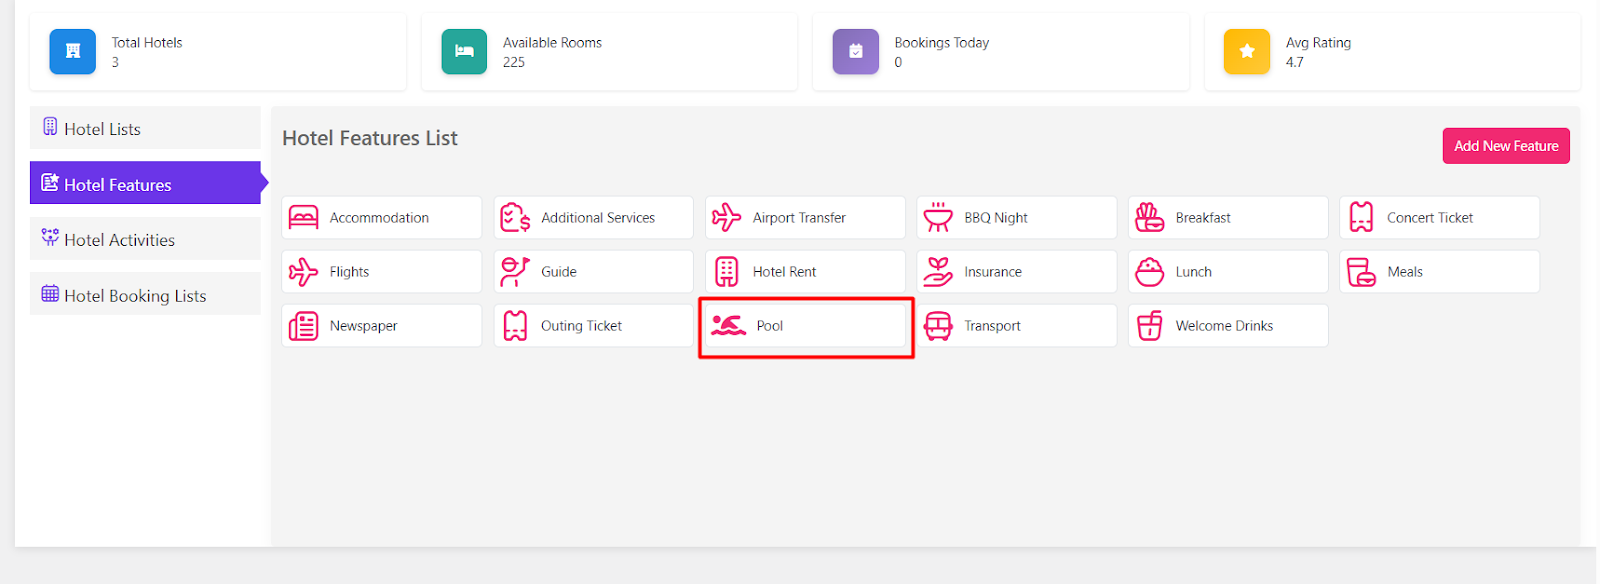Click the Airport Transfer airplane icon

coord(727,217)
